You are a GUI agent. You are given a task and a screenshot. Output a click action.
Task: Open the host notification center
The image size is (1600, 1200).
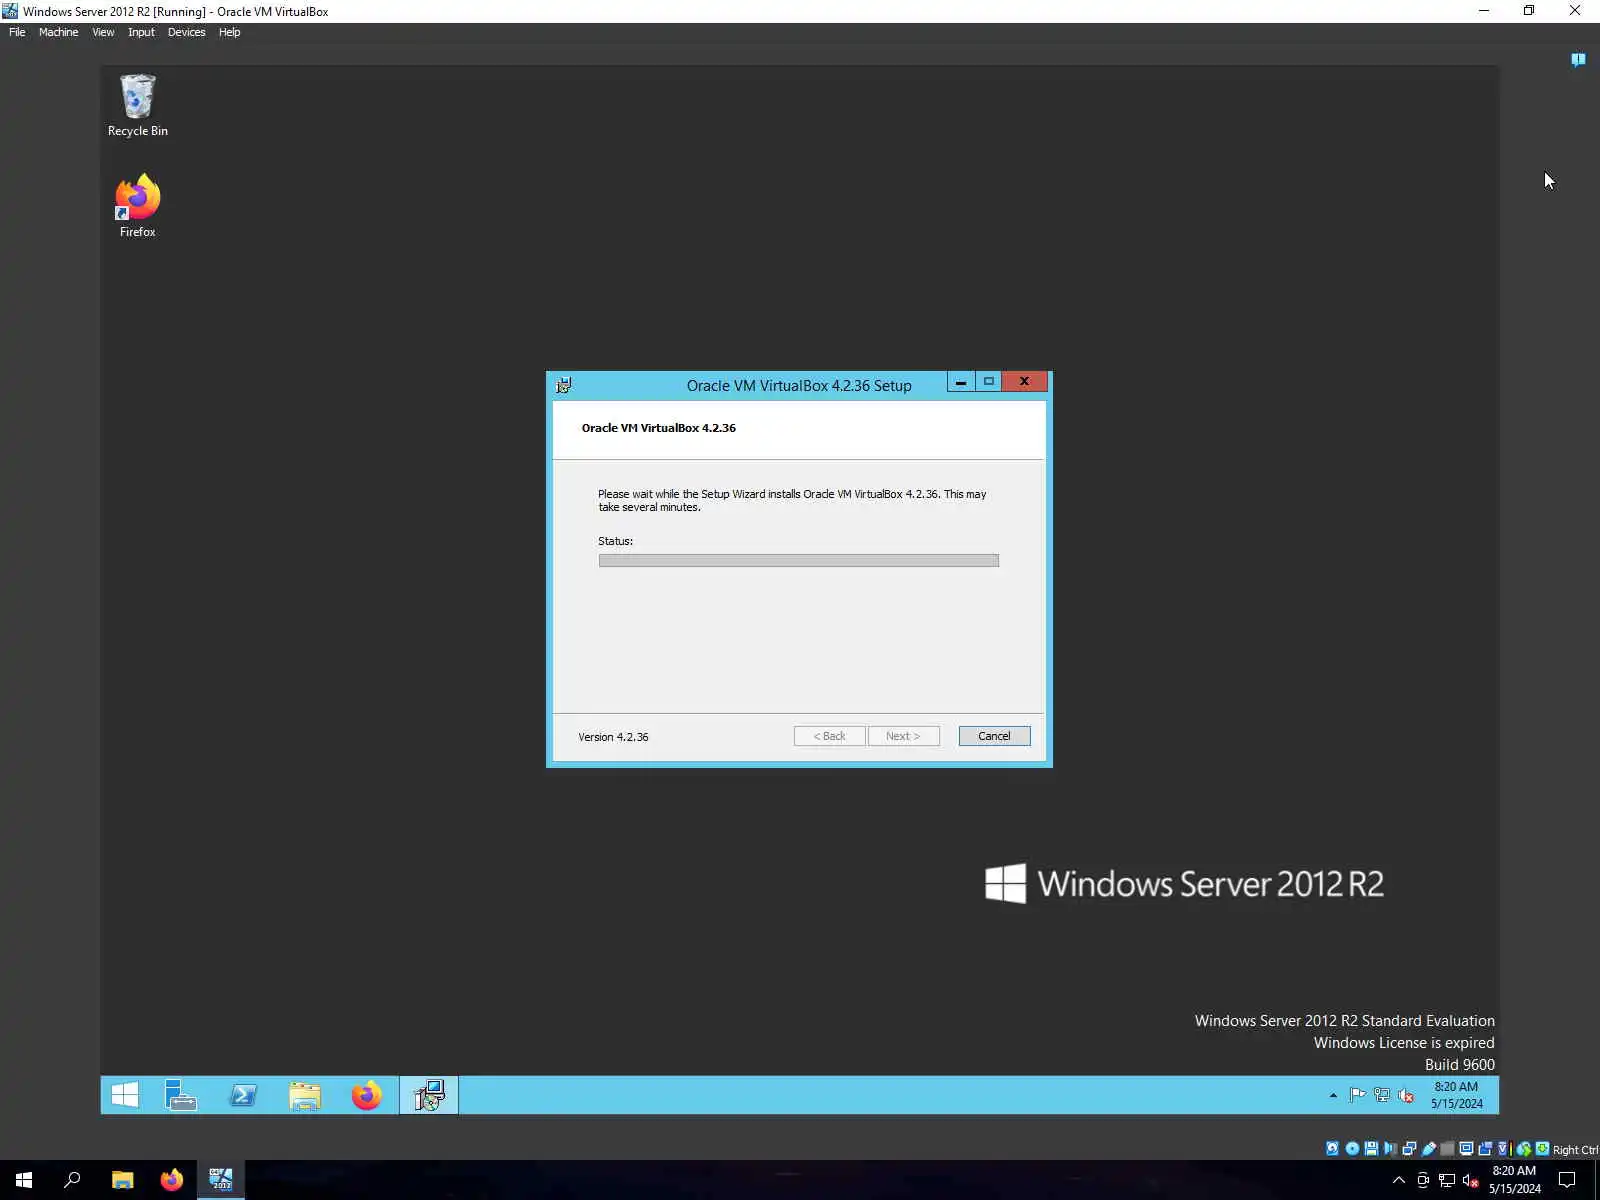tap(1567, 1180)
